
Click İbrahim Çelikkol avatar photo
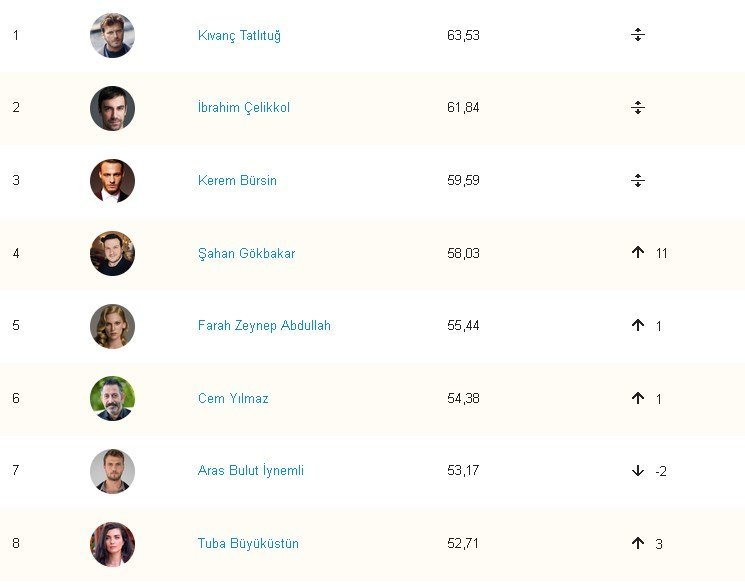(x=112, y=108)
